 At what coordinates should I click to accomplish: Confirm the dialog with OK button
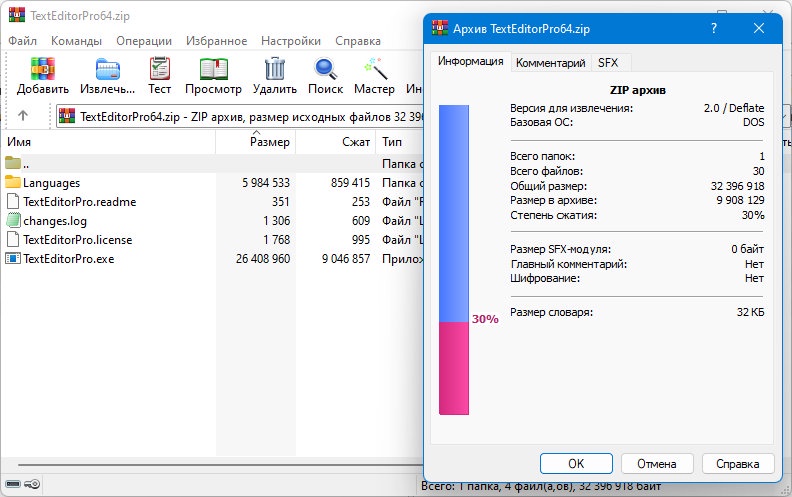tap(576, 463)
